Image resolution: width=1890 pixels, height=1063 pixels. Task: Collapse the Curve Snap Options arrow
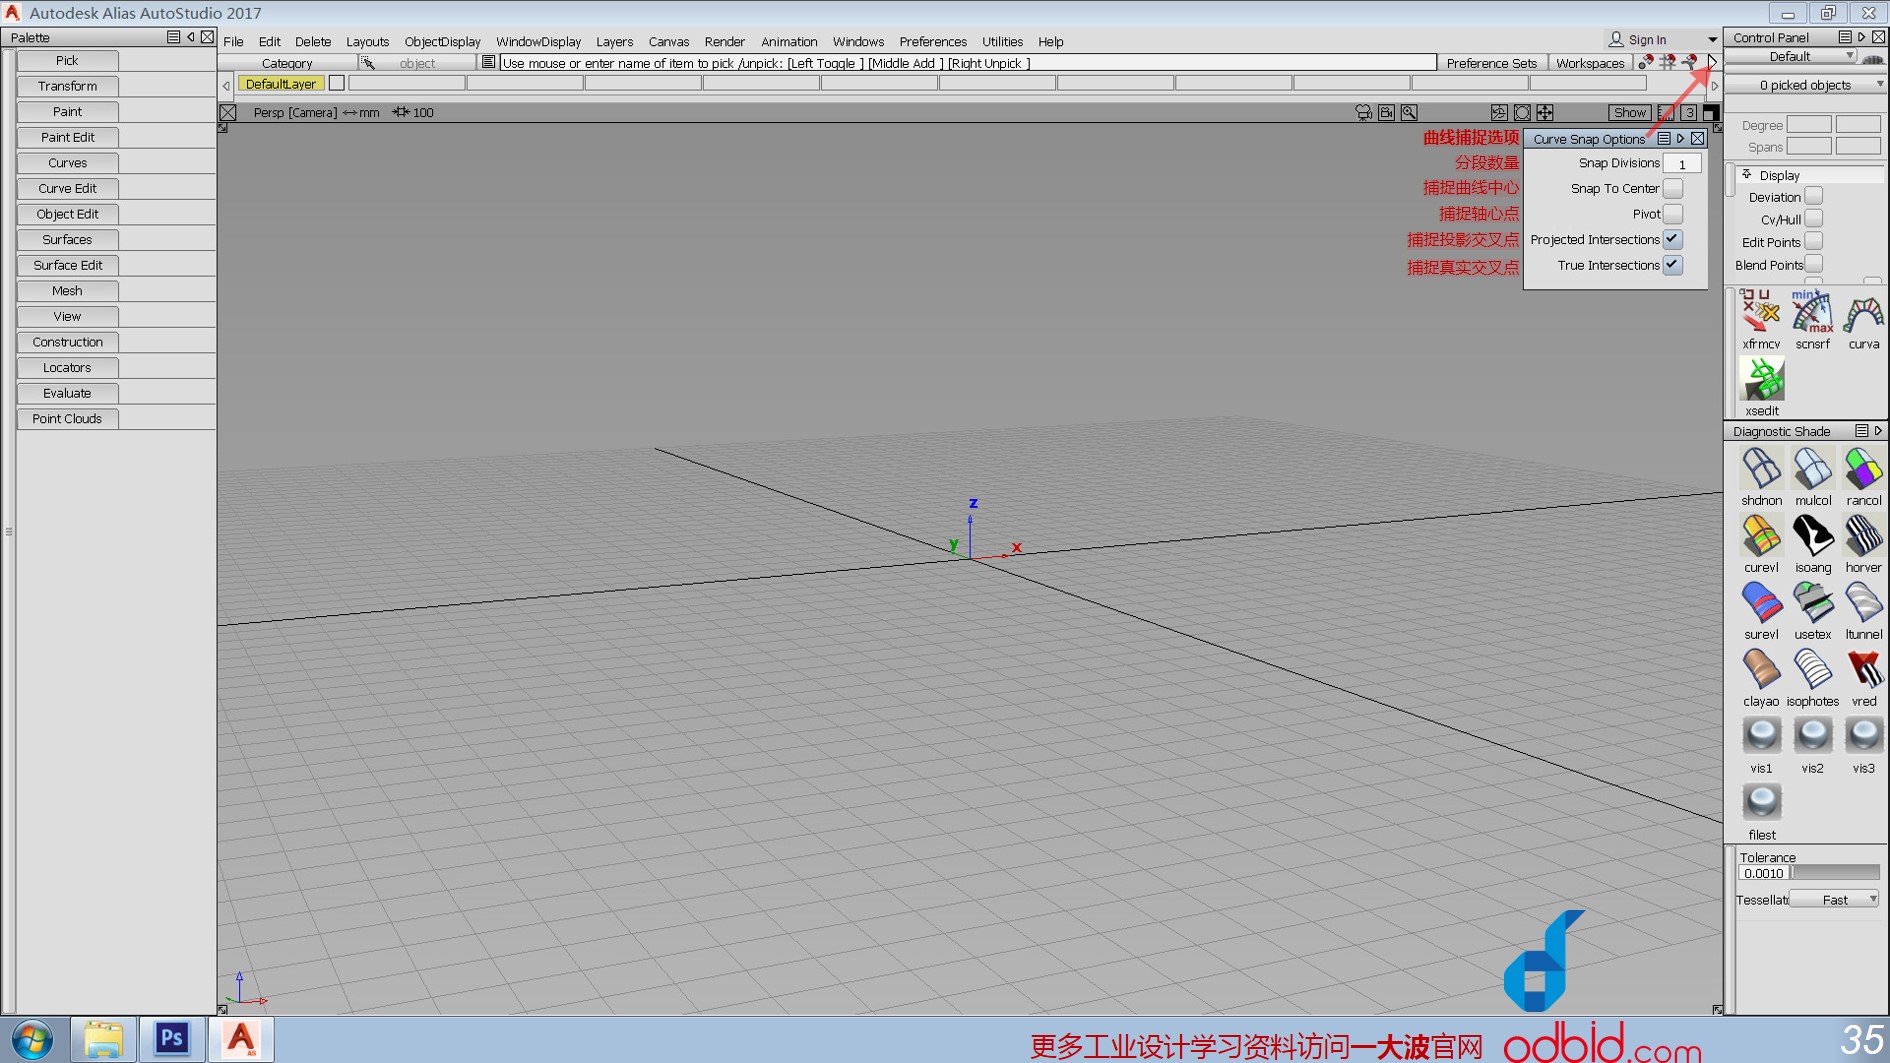point(1681,138)
